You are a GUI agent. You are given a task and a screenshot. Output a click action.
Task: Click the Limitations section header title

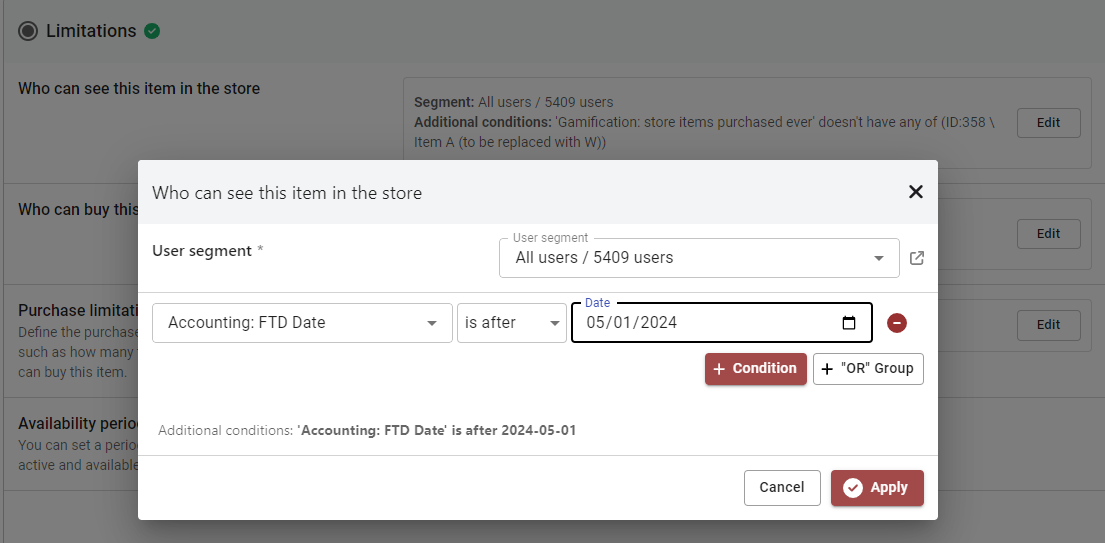pos(91,31)
